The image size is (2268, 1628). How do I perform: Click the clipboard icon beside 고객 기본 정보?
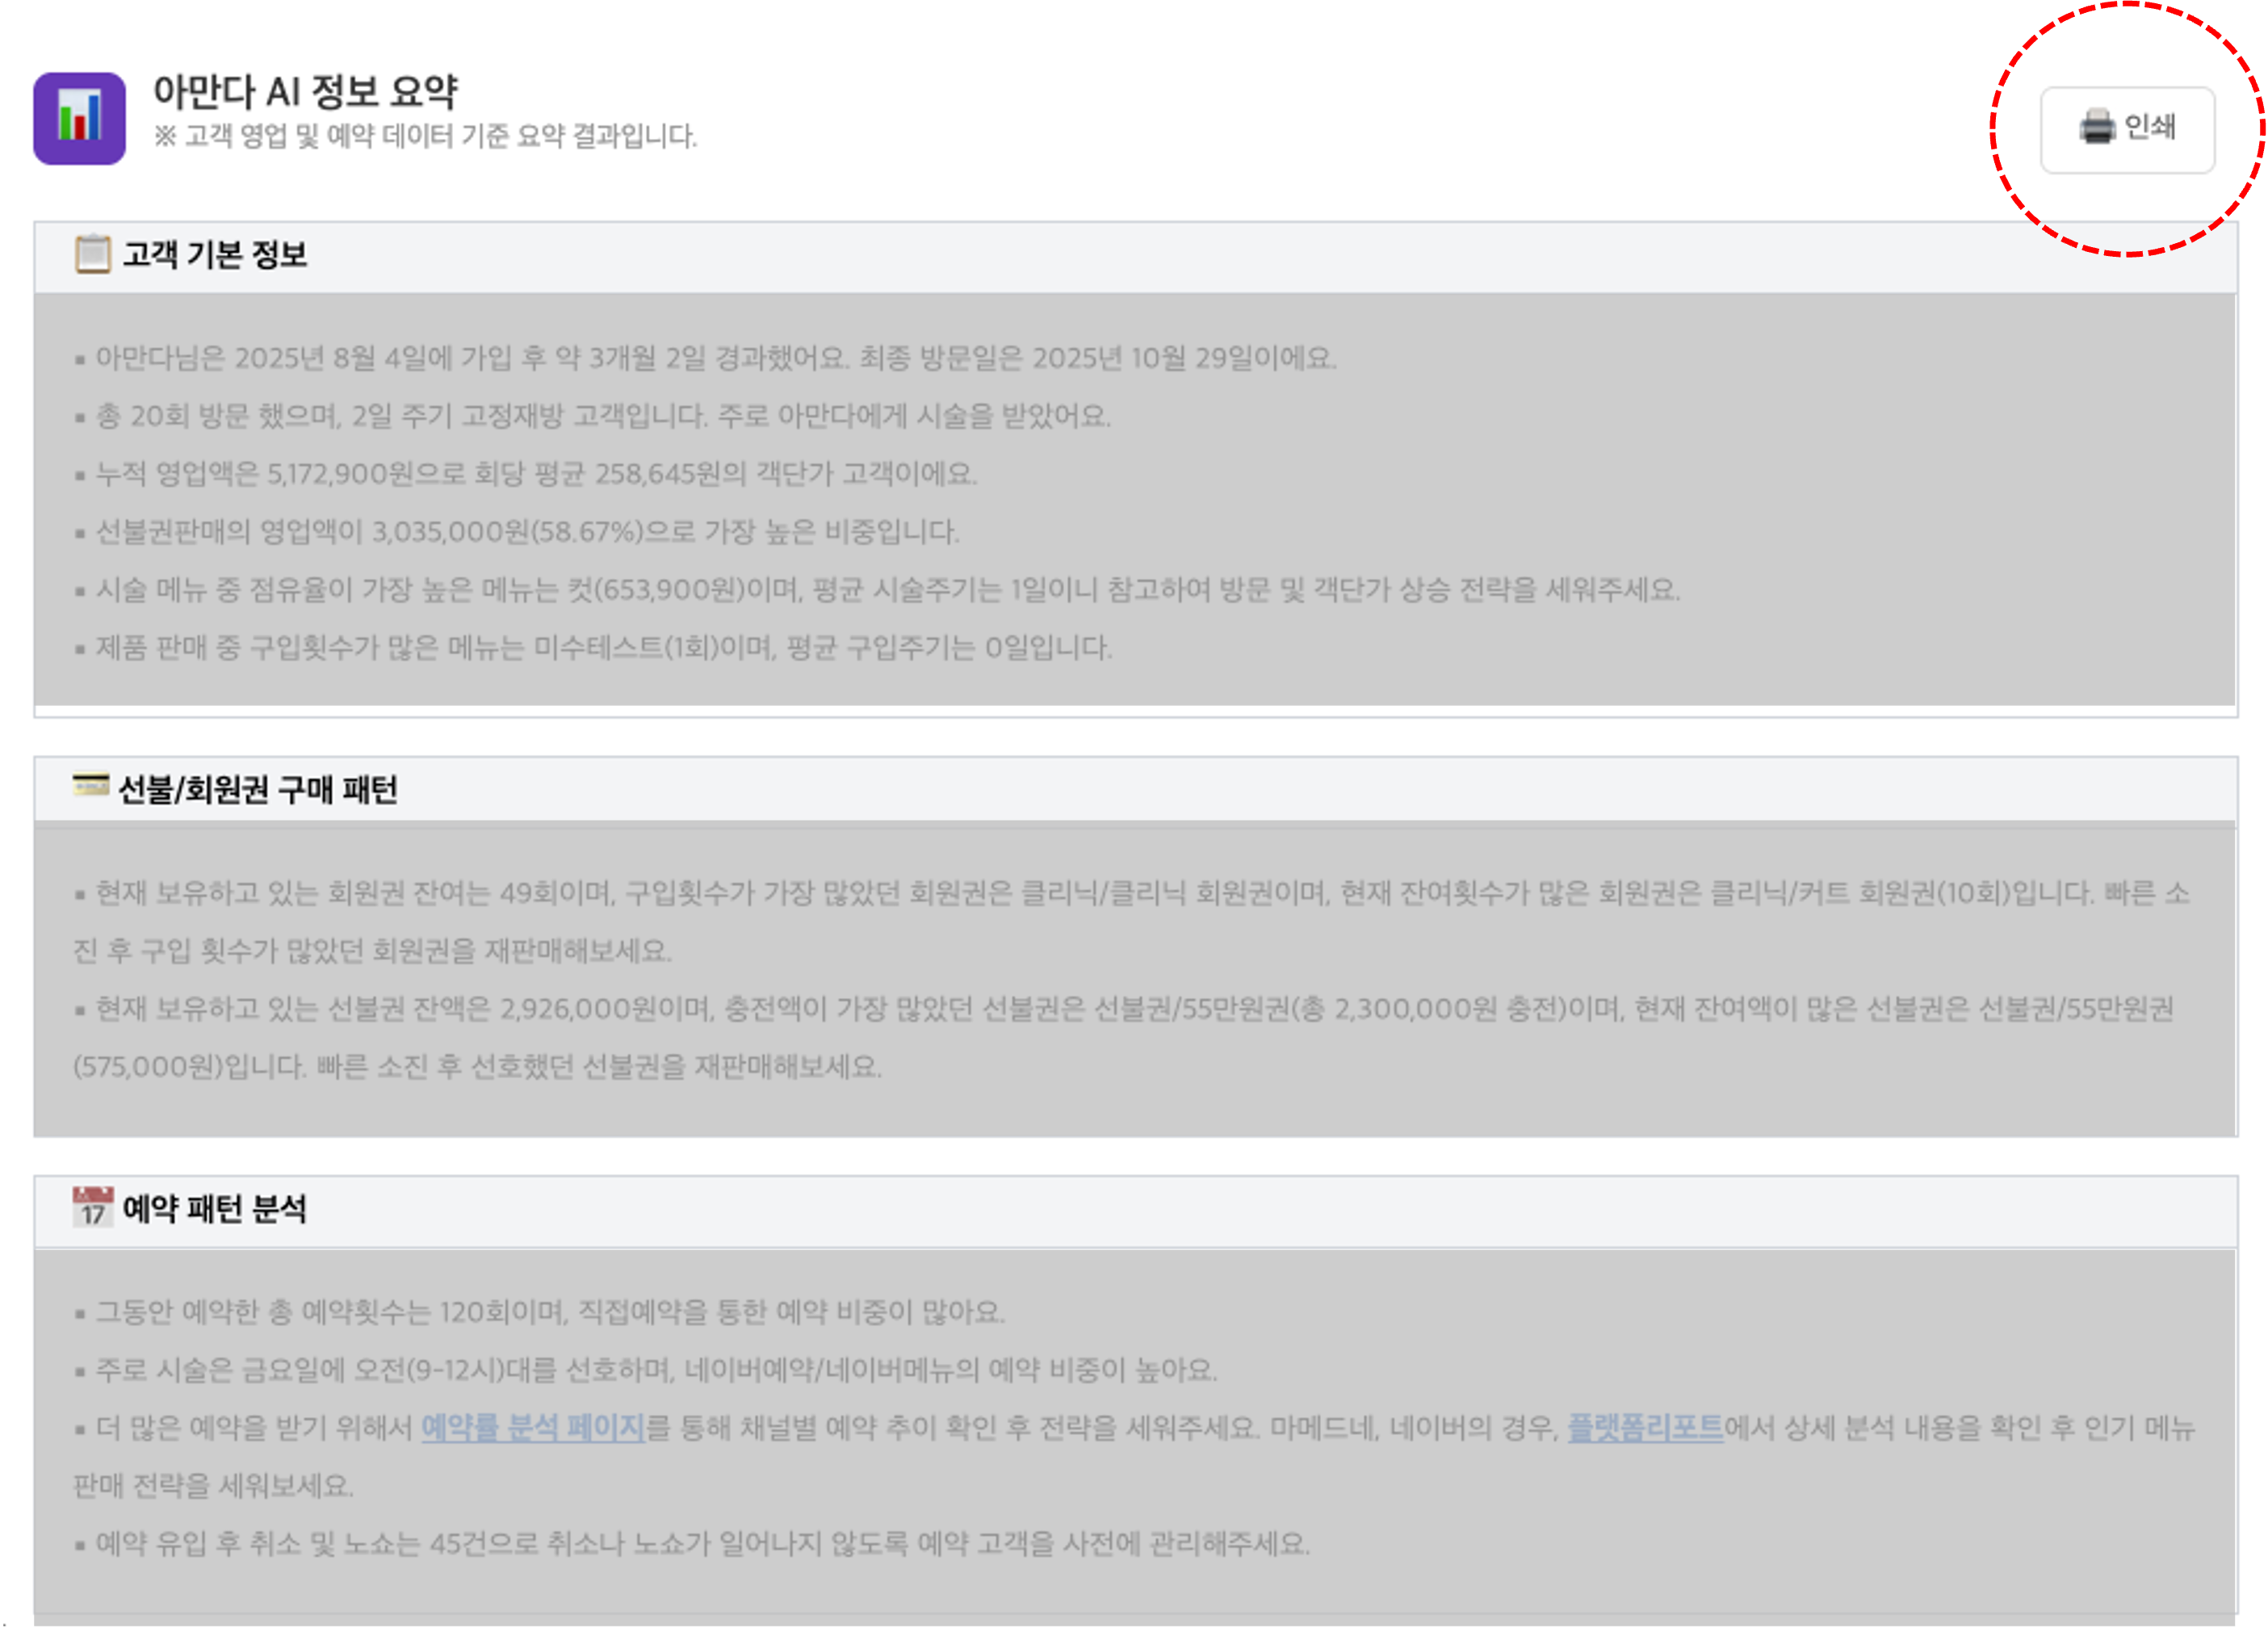tap(92, 254)
